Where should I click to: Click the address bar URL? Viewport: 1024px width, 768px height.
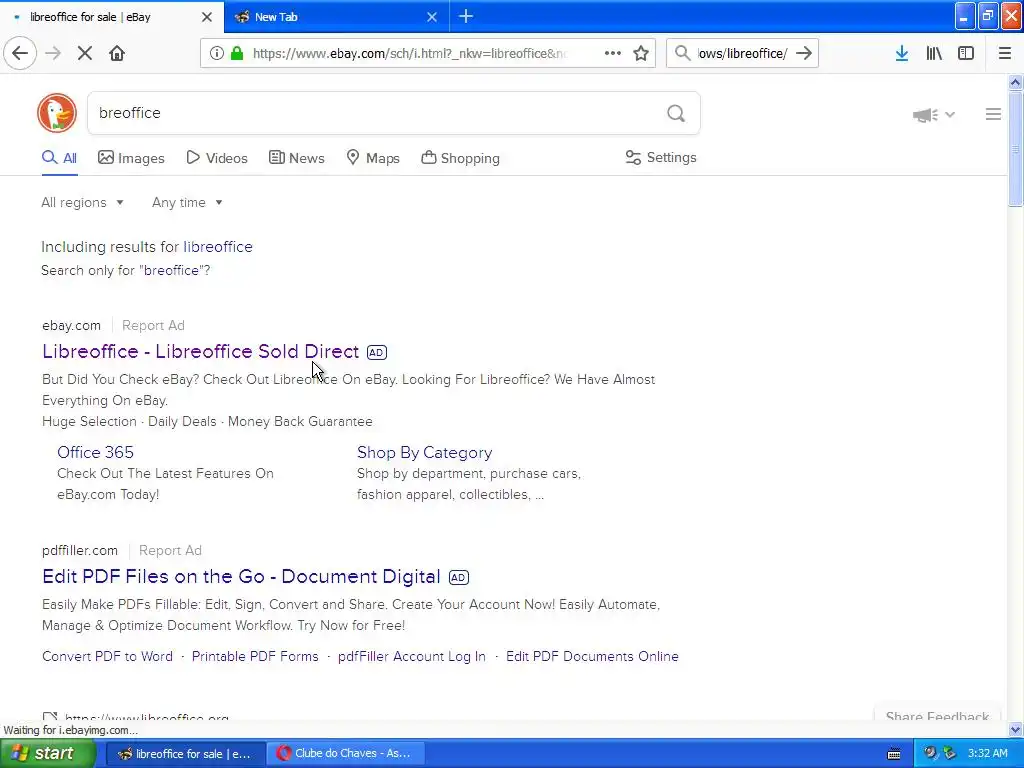point(410,54)
